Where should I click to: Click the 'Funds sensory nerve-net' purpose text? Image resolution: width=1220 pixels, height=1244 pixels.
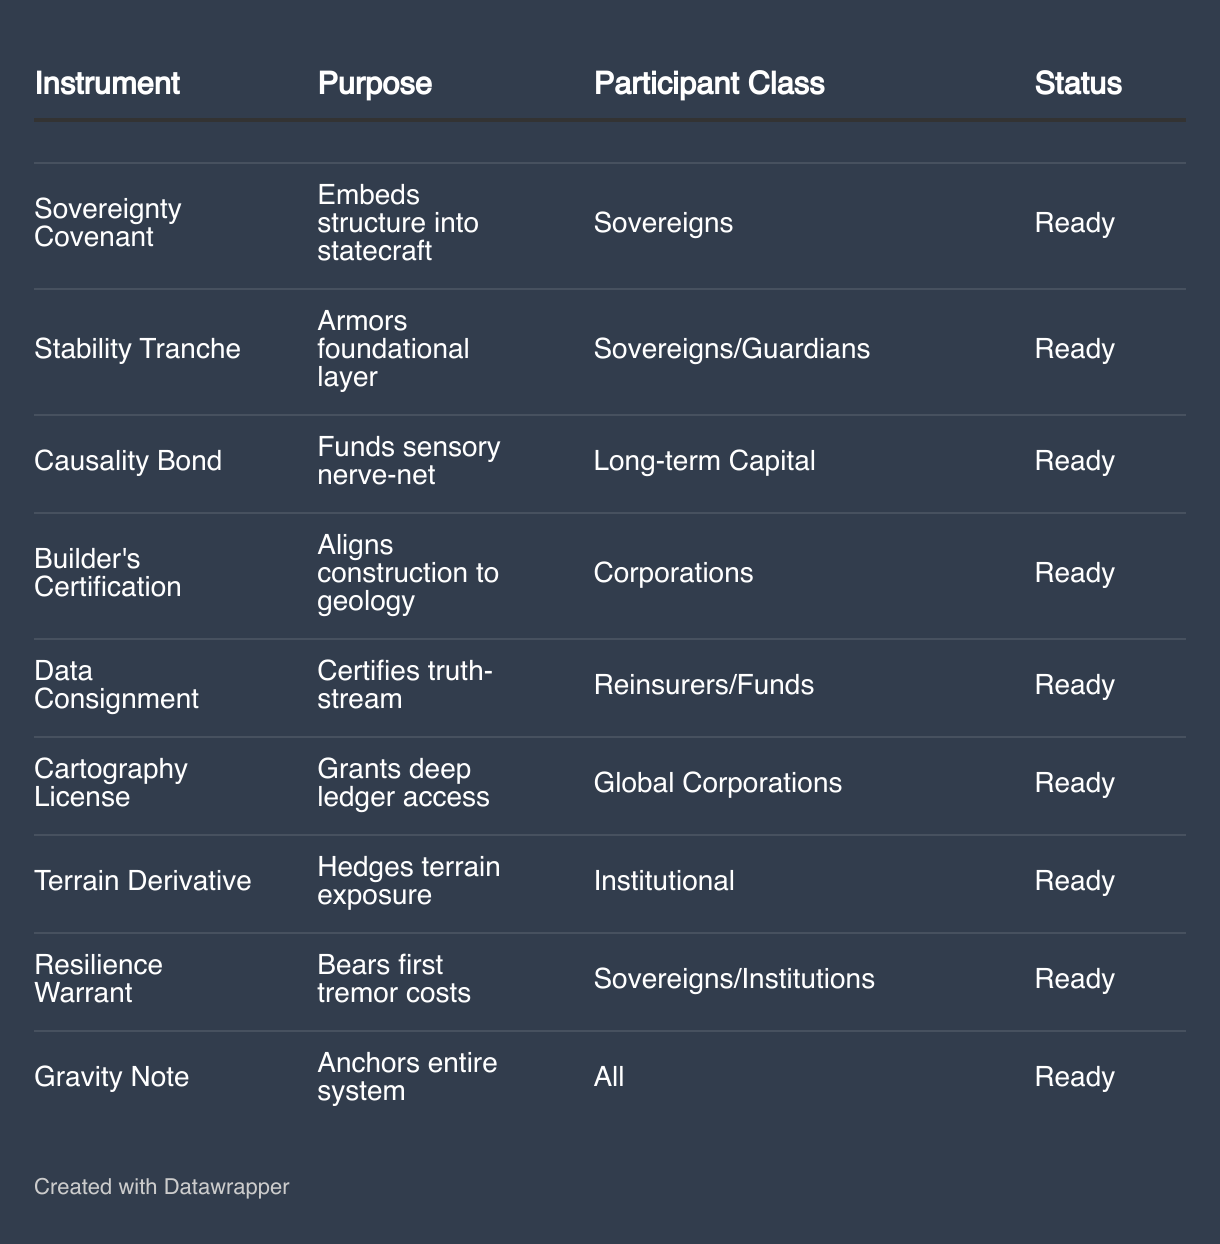tap(408, 461)
